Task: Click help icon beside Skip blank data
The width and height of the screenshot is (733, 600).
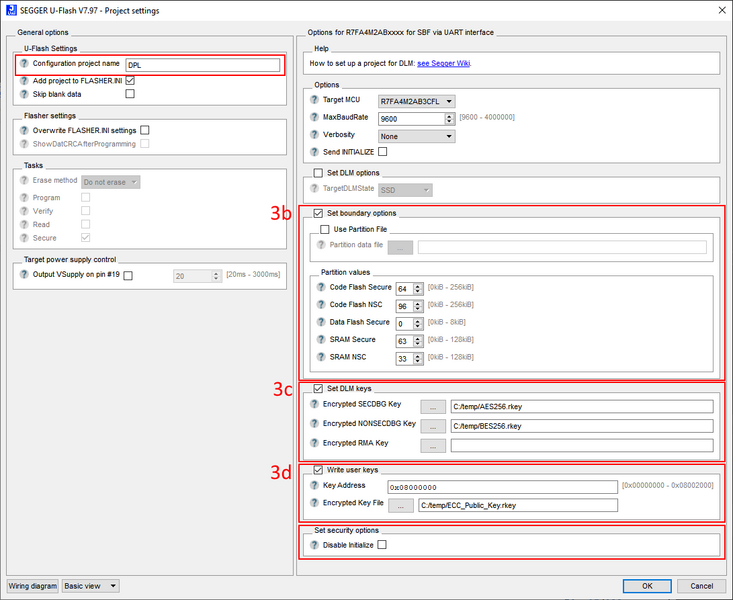Action: 24,94
